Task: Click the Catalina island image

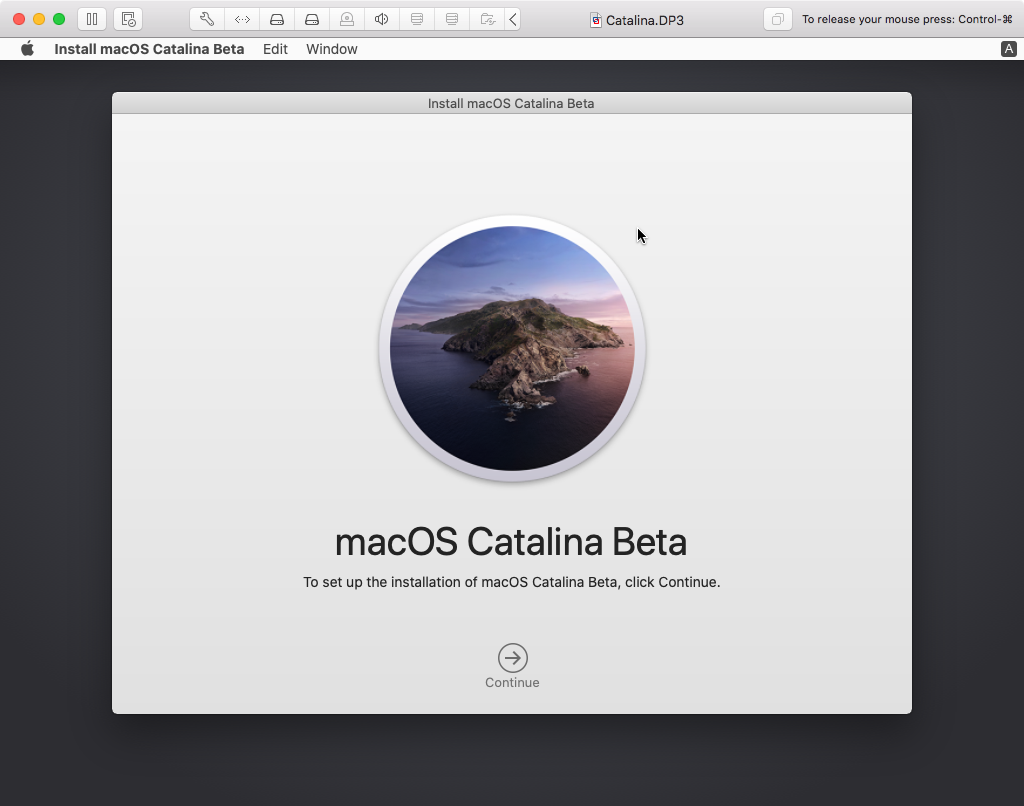Action: point(512,348)
